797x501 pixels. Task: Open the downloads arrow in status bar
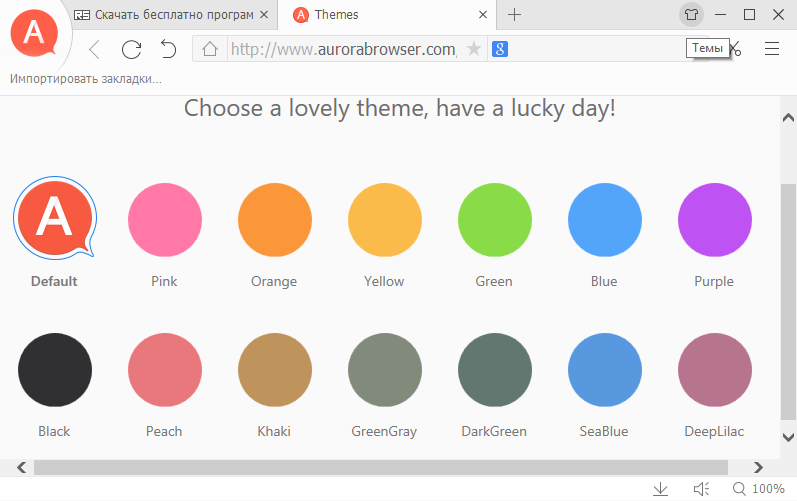click(660, 489)
